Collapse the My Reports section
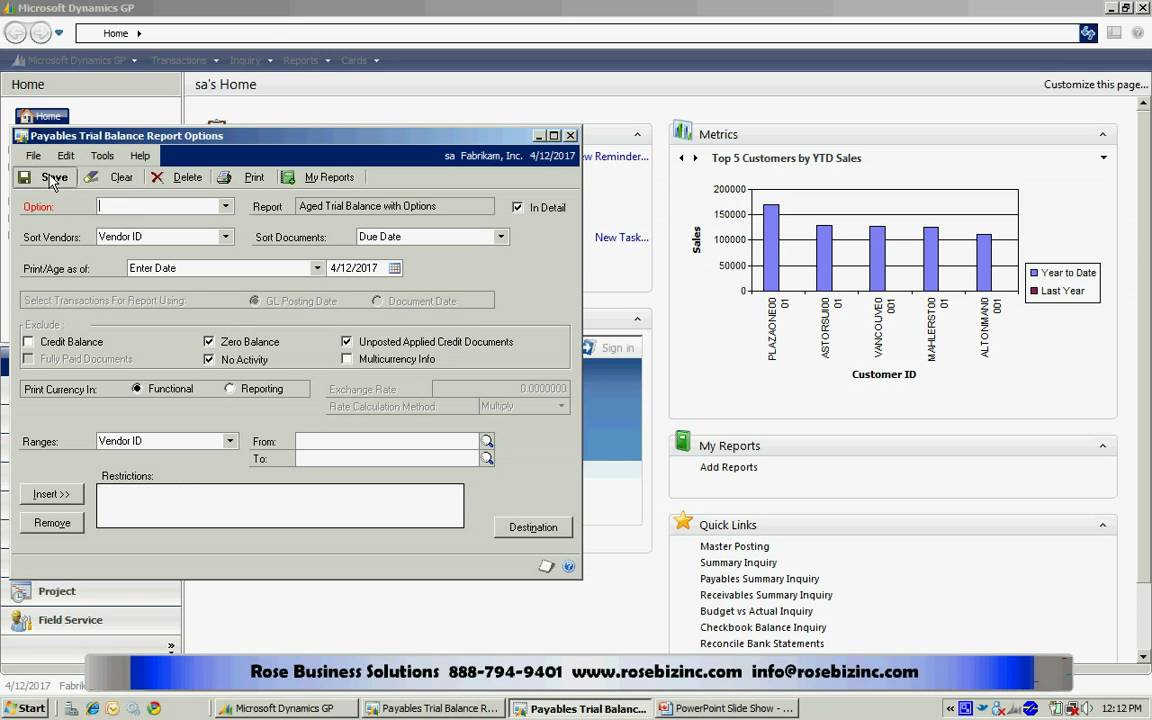Viewport: 1152px width, 720px height. (1102, 446)
